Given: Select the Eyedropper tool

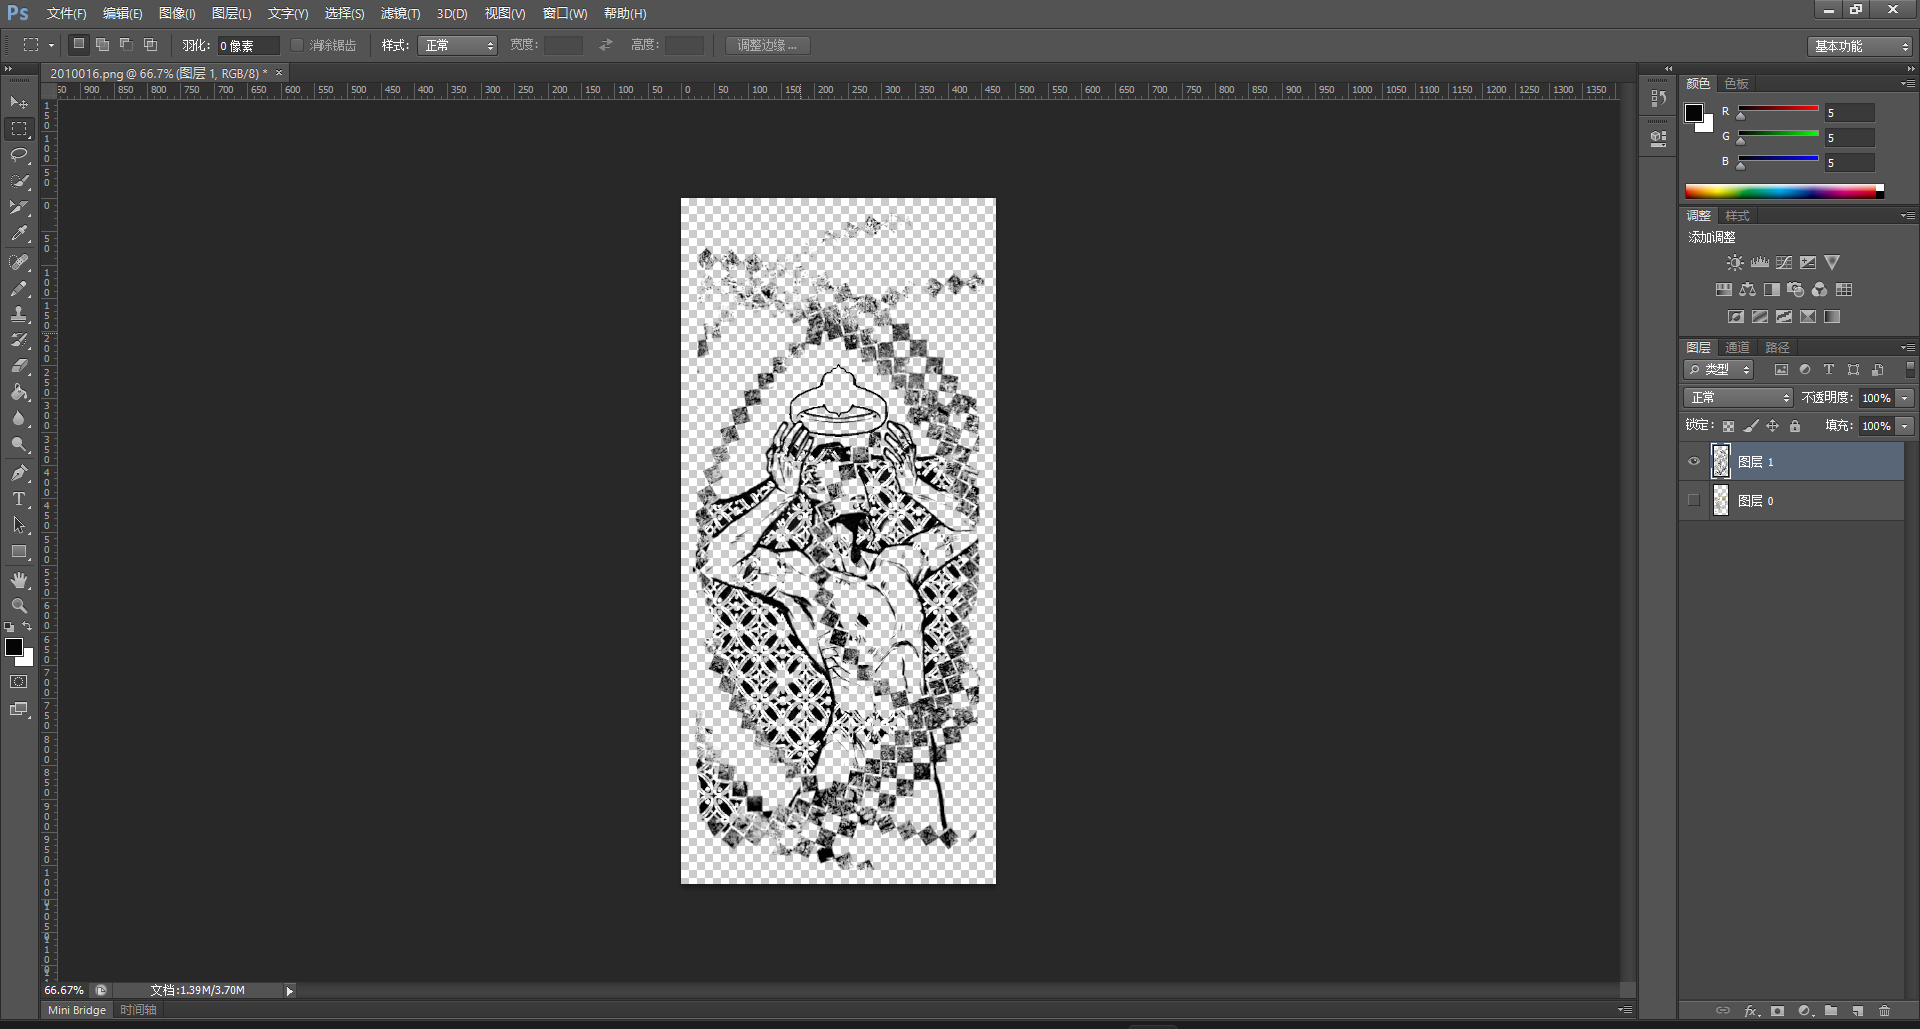Looking at the screenshot, I should pyautogui.click(x=19, y=234).
